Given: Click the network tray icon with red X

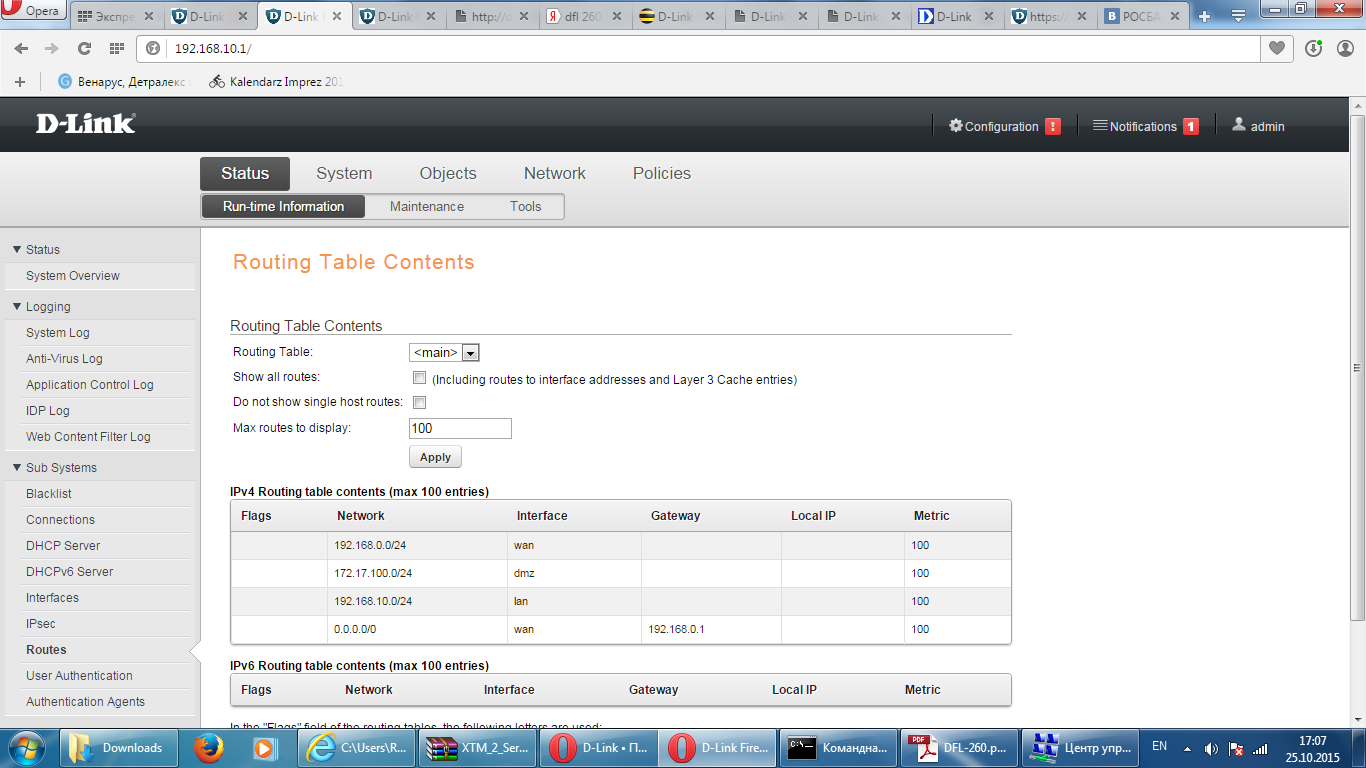Looking at the screenshot, I should tap(1236, 748).
